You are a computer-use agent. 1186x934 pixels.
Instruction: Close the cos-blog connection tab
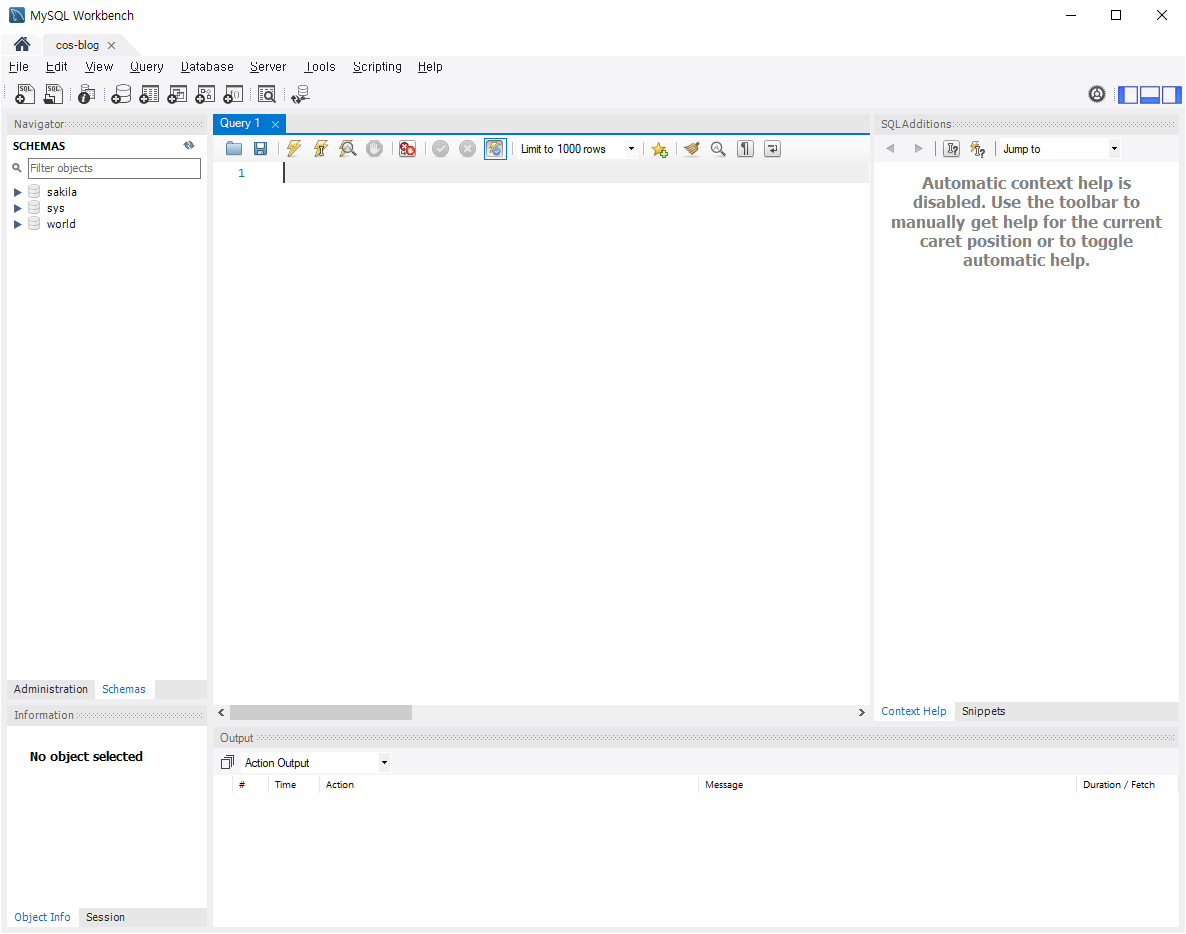[x=111, y=45]
